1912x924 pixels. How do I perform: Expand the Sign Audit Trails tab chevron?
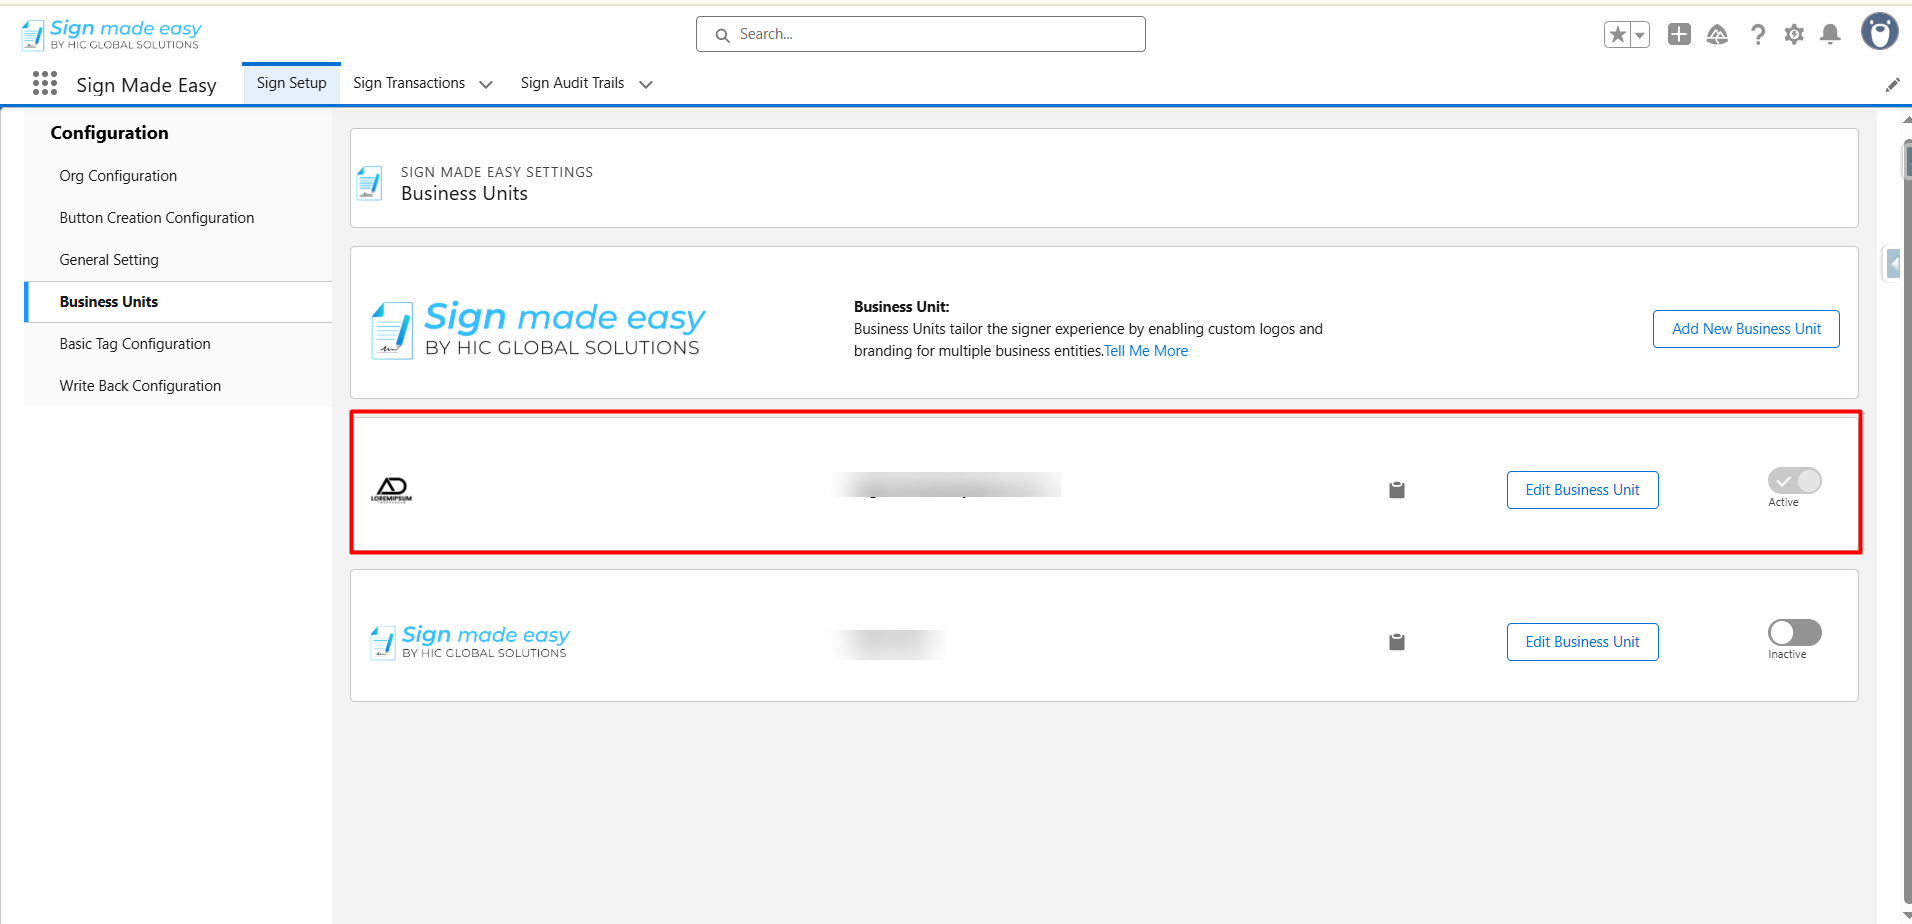point(646,85)
